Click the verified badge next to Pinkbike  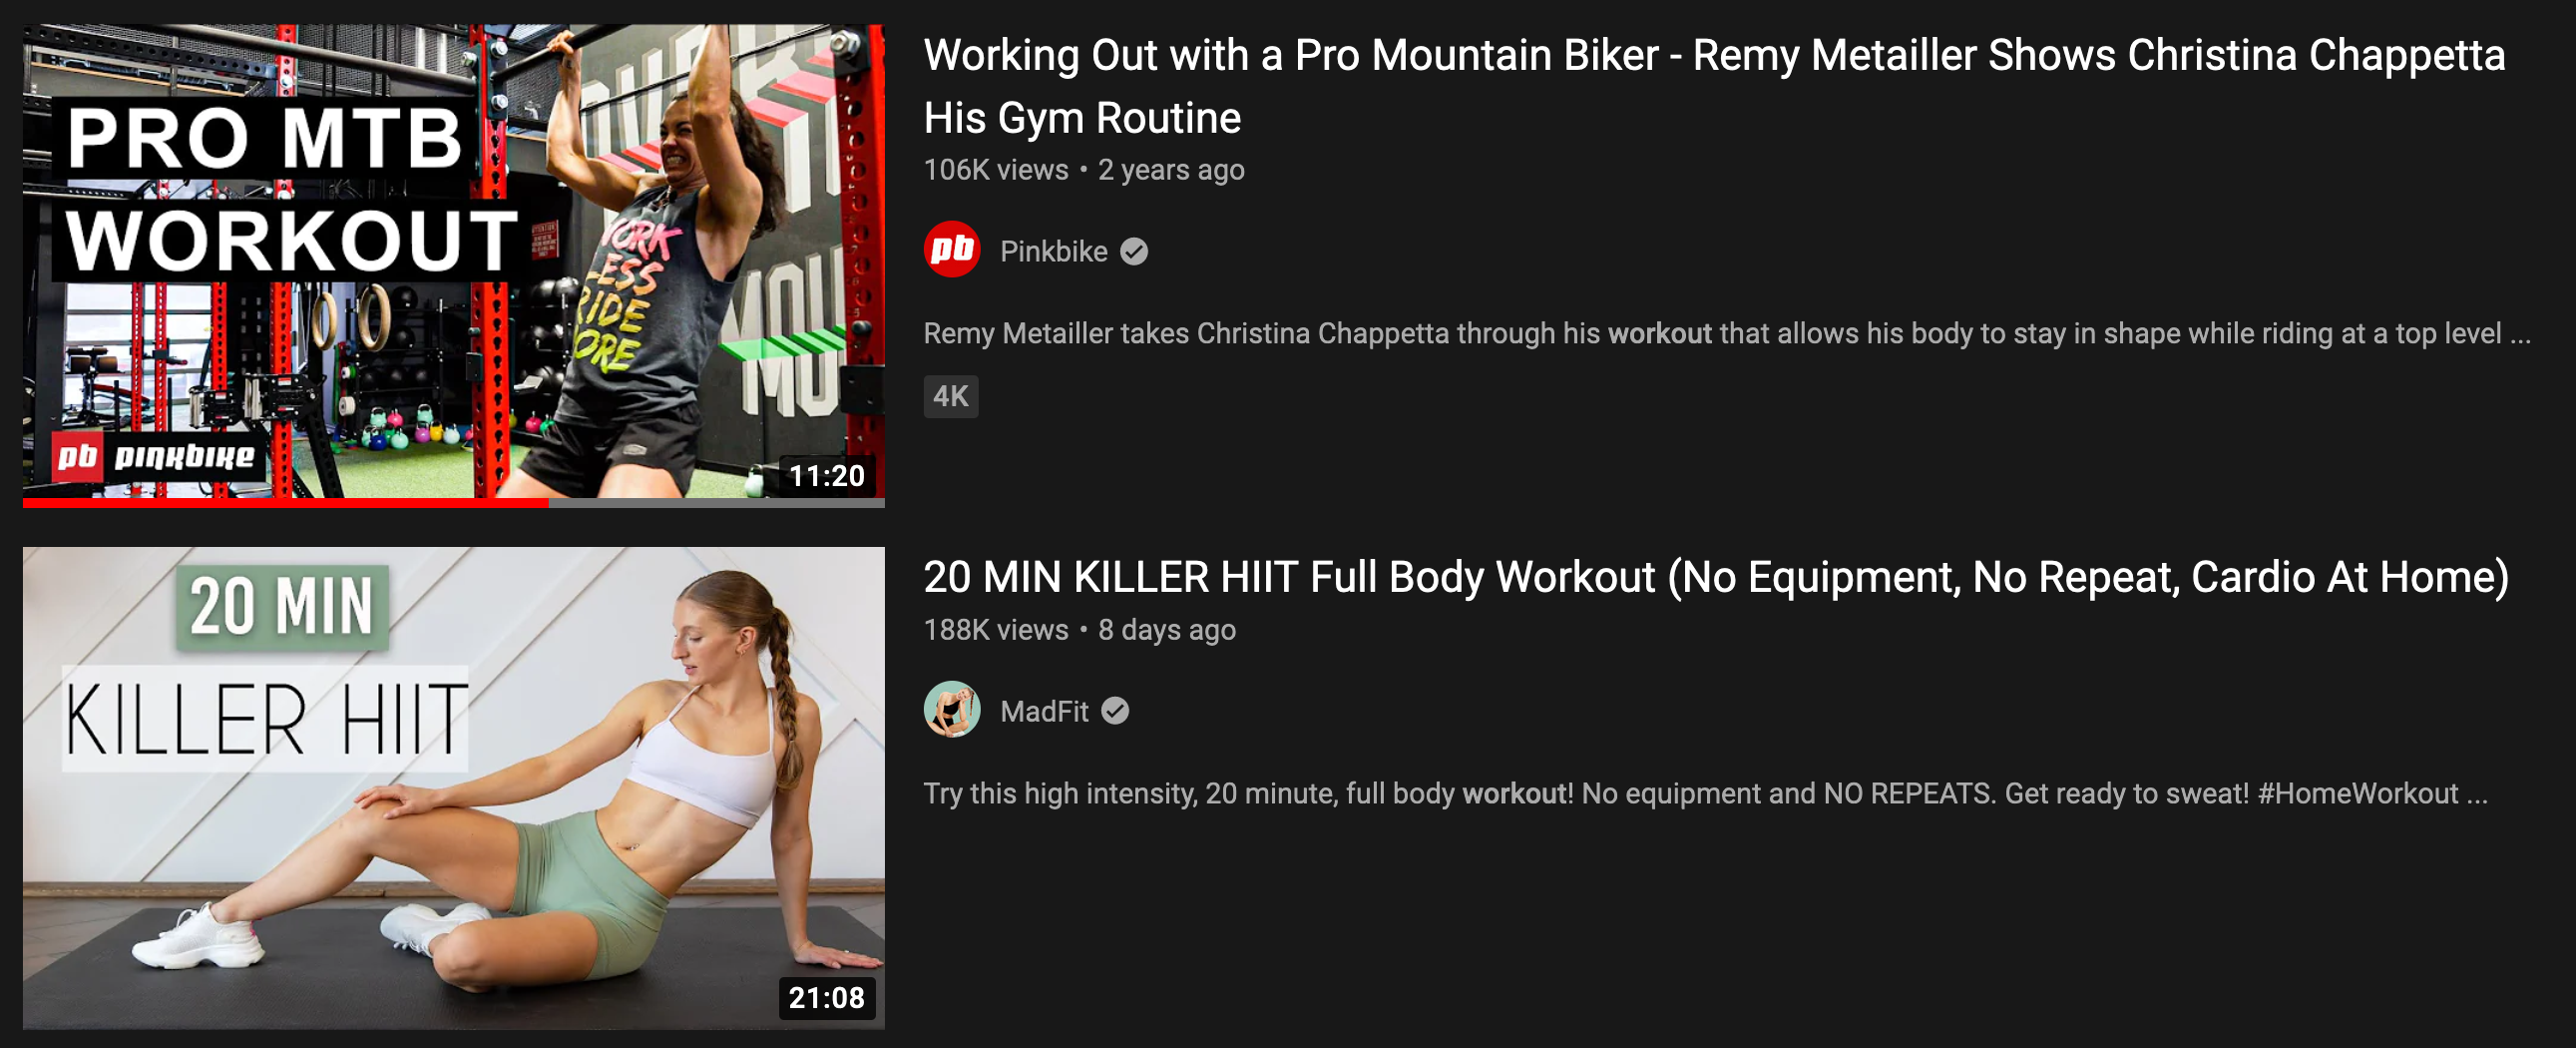click(1134, 251)
